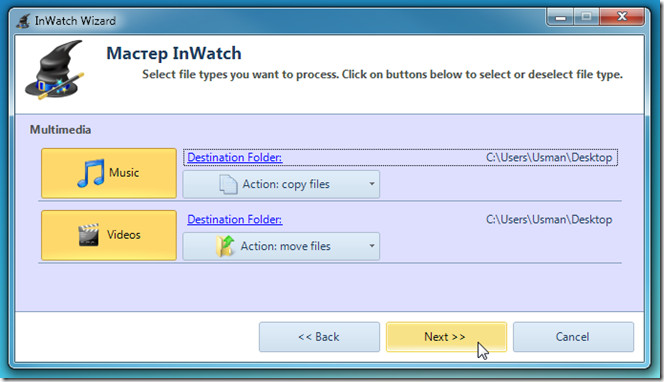664x382 pixels.
Task: Return with the << Back button
Action: [x=319, y=337]
